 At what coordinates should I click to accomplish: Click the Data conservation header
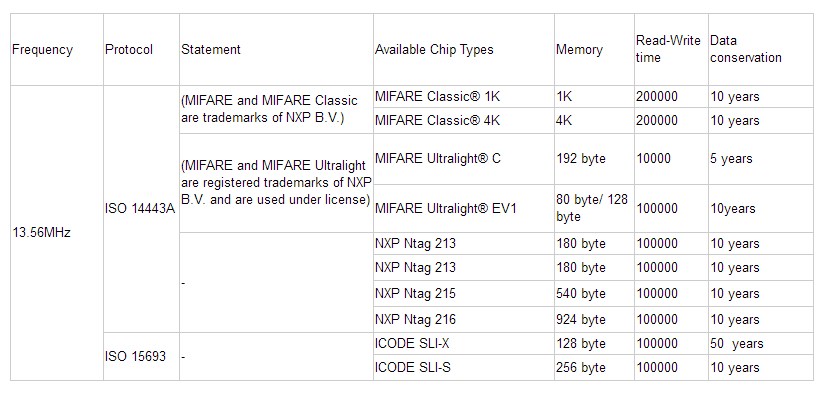click(761, 50)
